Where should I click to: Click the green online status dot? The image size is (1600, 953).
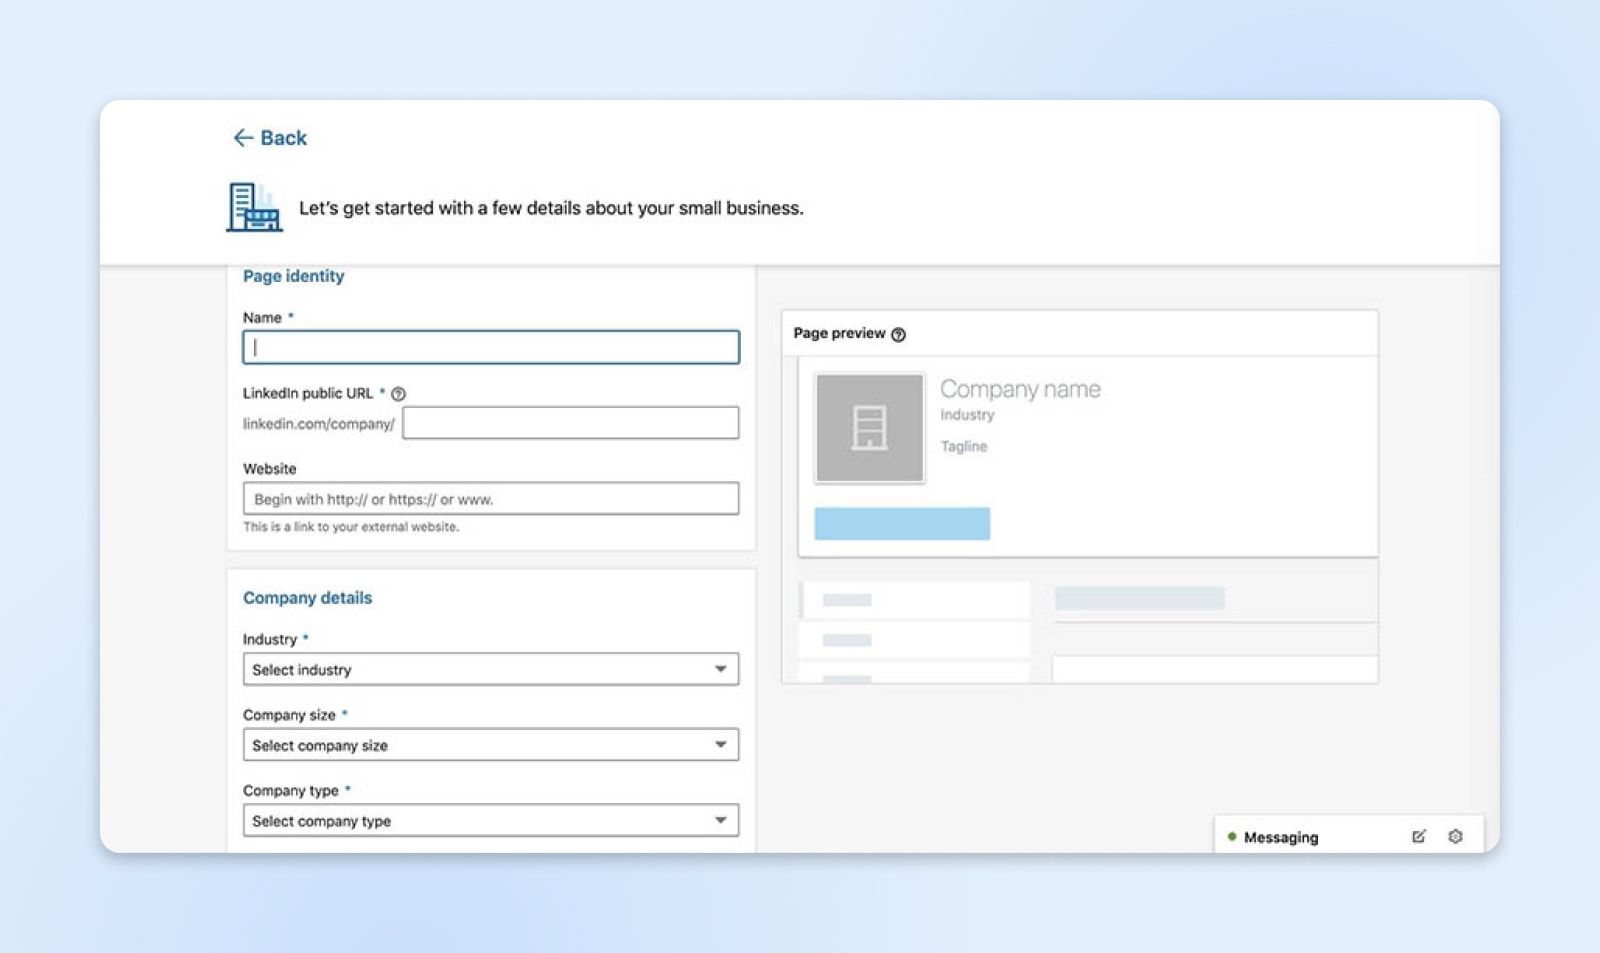pyautogui.click(x=1232, y=837)
